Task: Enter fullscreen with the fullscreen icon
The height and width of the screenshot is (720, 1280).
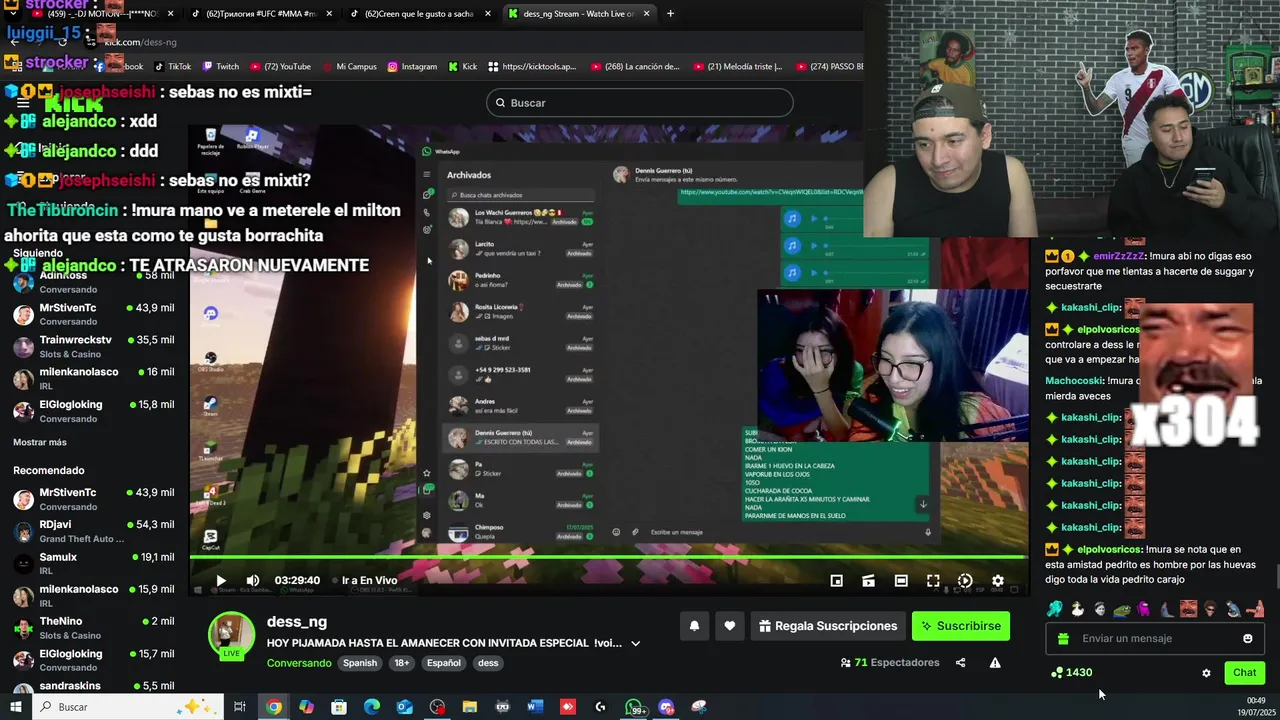Action: pos(933,580)
